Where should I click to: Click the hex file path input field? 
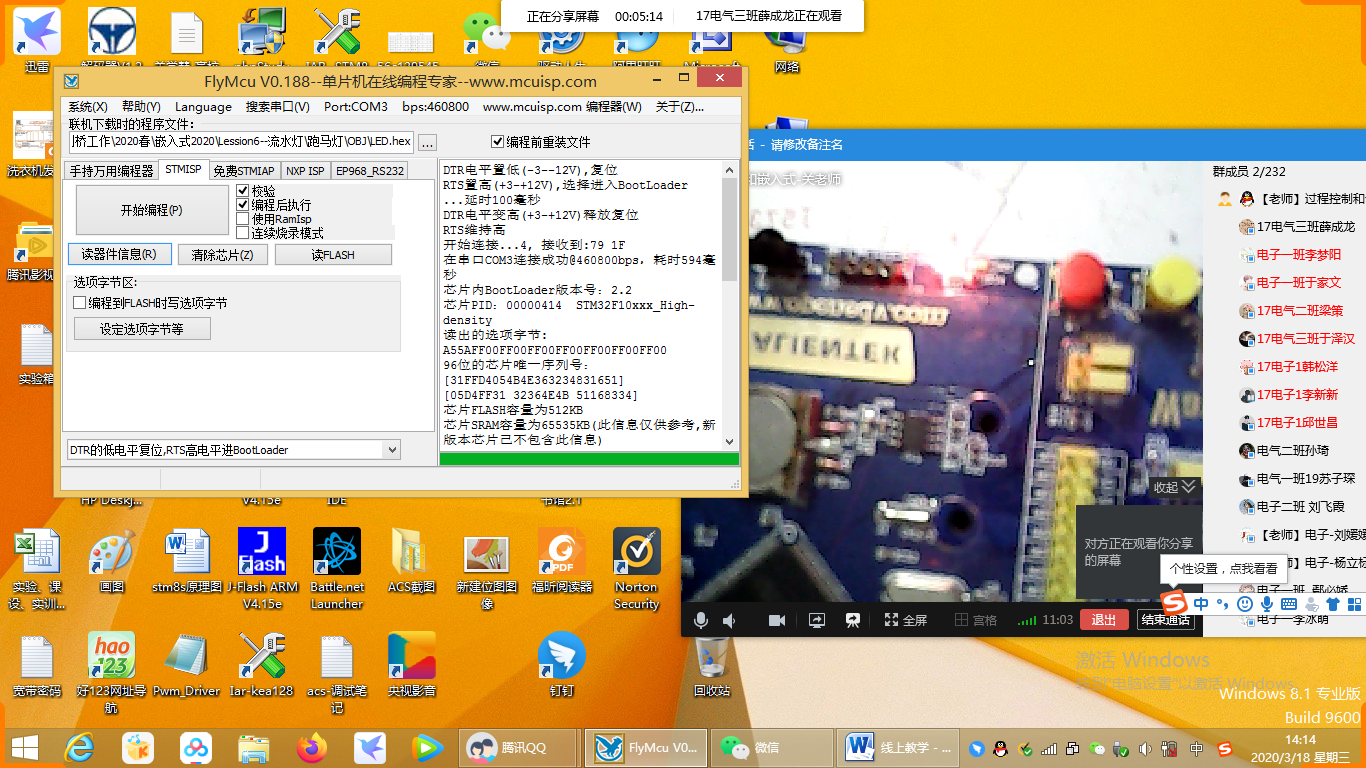tap(241, 142)
